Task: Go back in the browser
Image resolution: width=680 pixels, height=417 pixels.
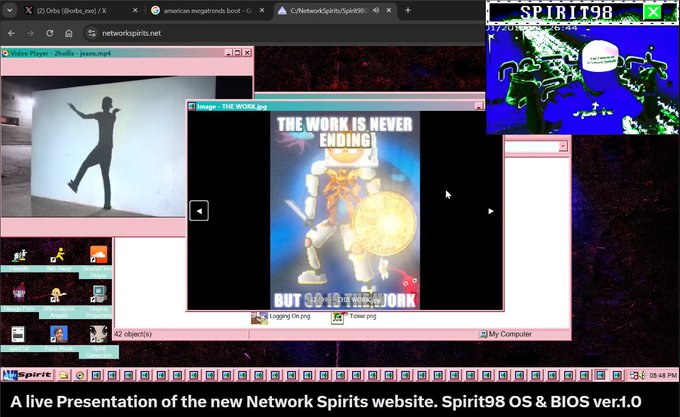Action: point(12,33)
